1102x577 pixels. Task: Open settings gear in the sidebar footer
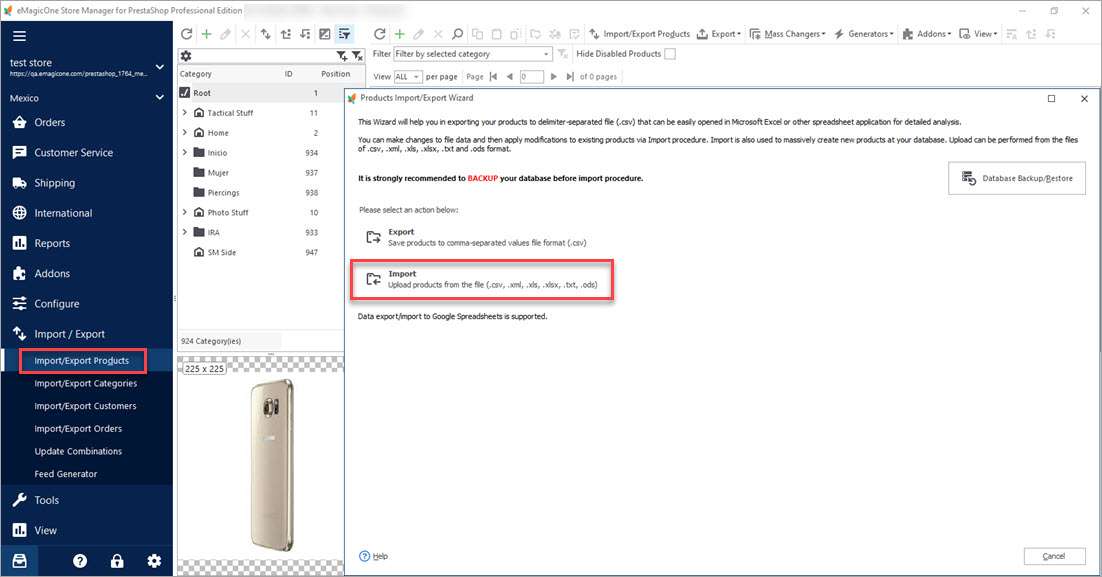click(x=154, y=561)
